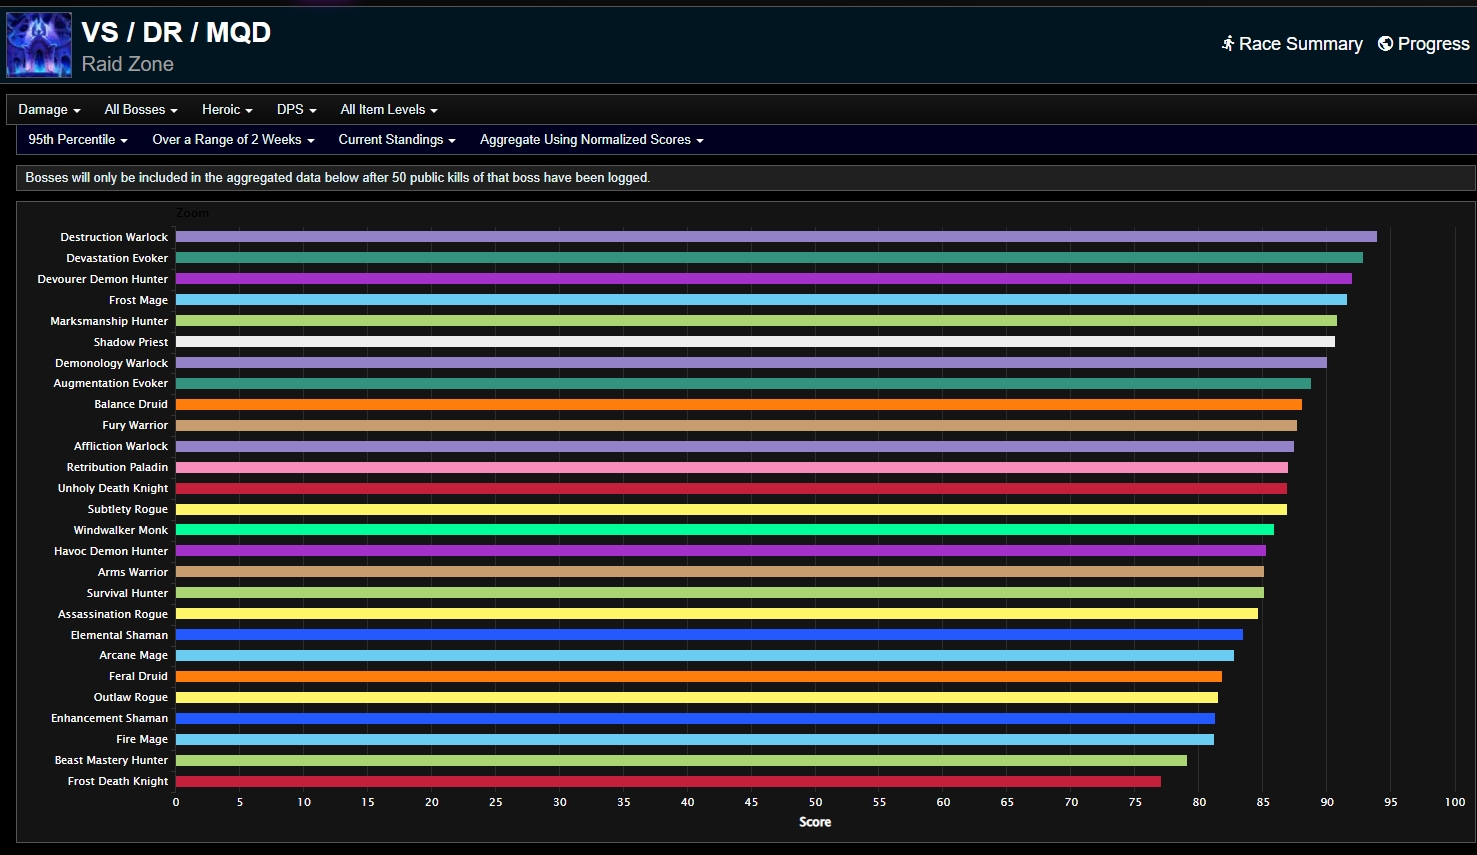Select the Arcane Mage label

tap(134, 655)
